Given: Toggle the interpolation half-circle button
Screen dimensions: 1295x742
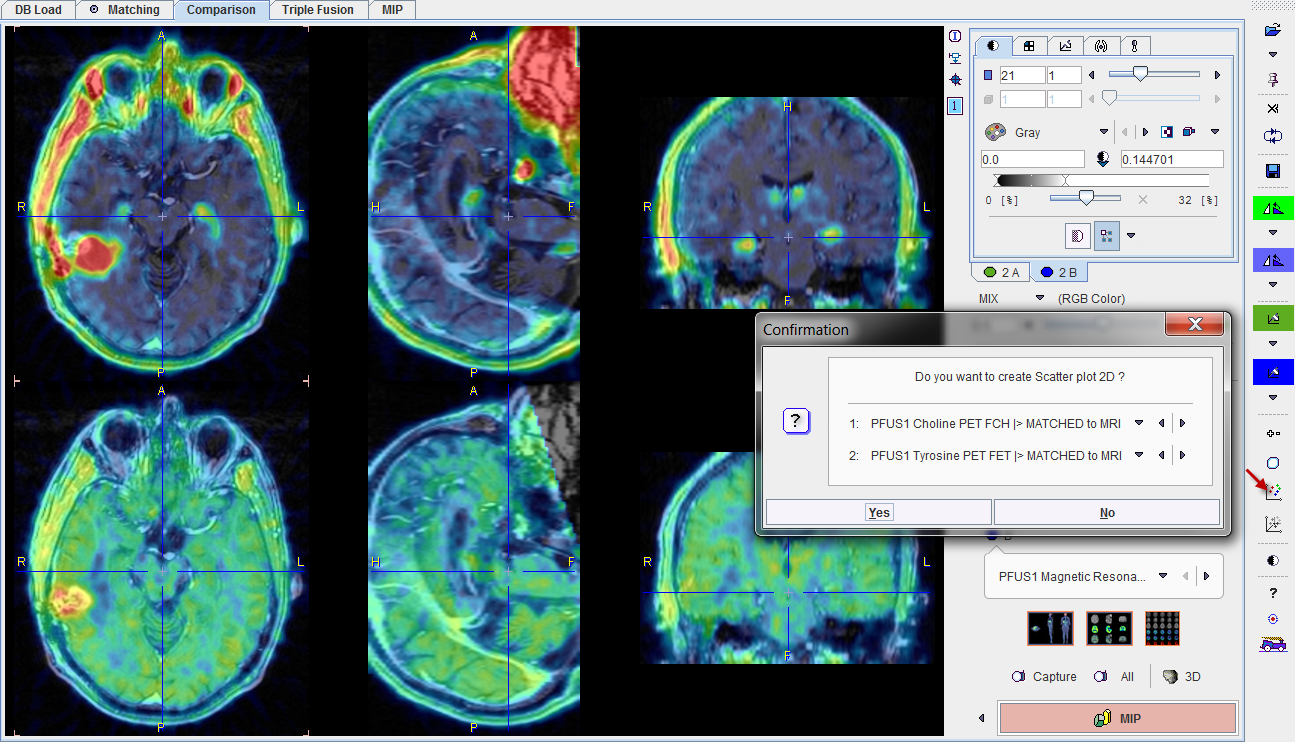Looking at the screenshot, I should coord(1079,236).
